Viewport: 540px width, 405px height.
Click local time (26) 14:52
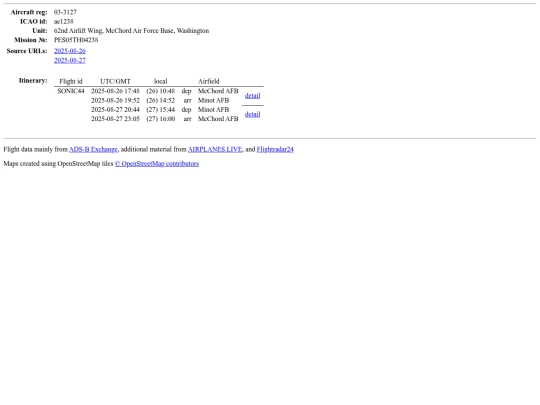click(x=160, y=101)
